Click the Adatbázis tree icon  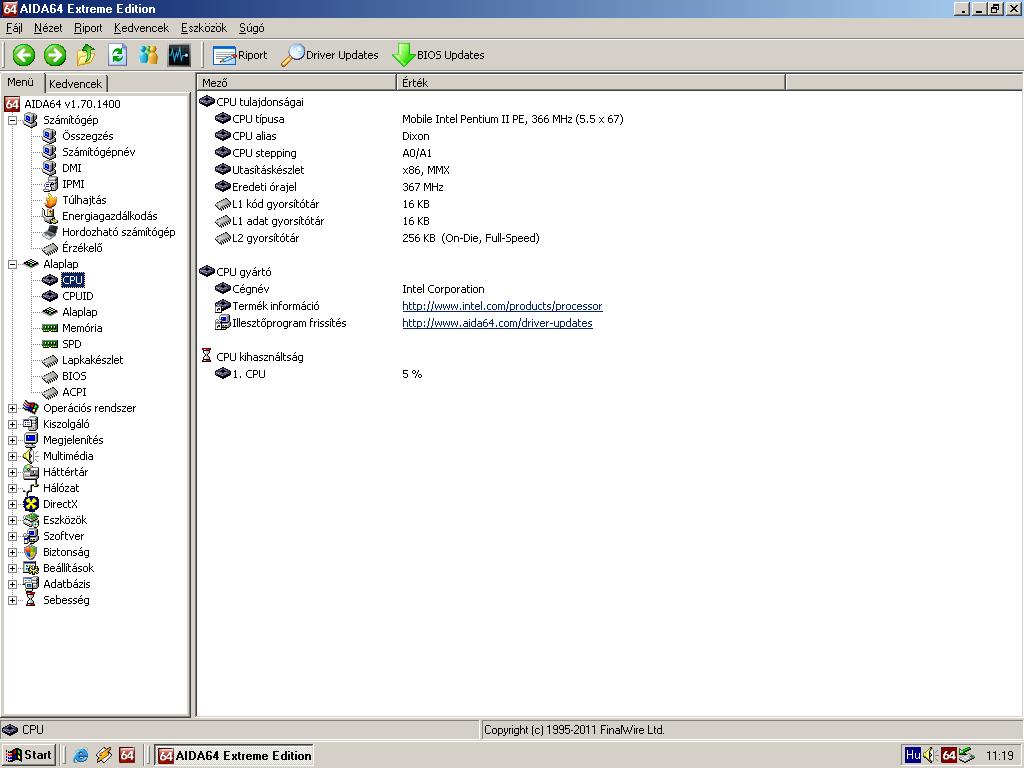click(31, 584)
